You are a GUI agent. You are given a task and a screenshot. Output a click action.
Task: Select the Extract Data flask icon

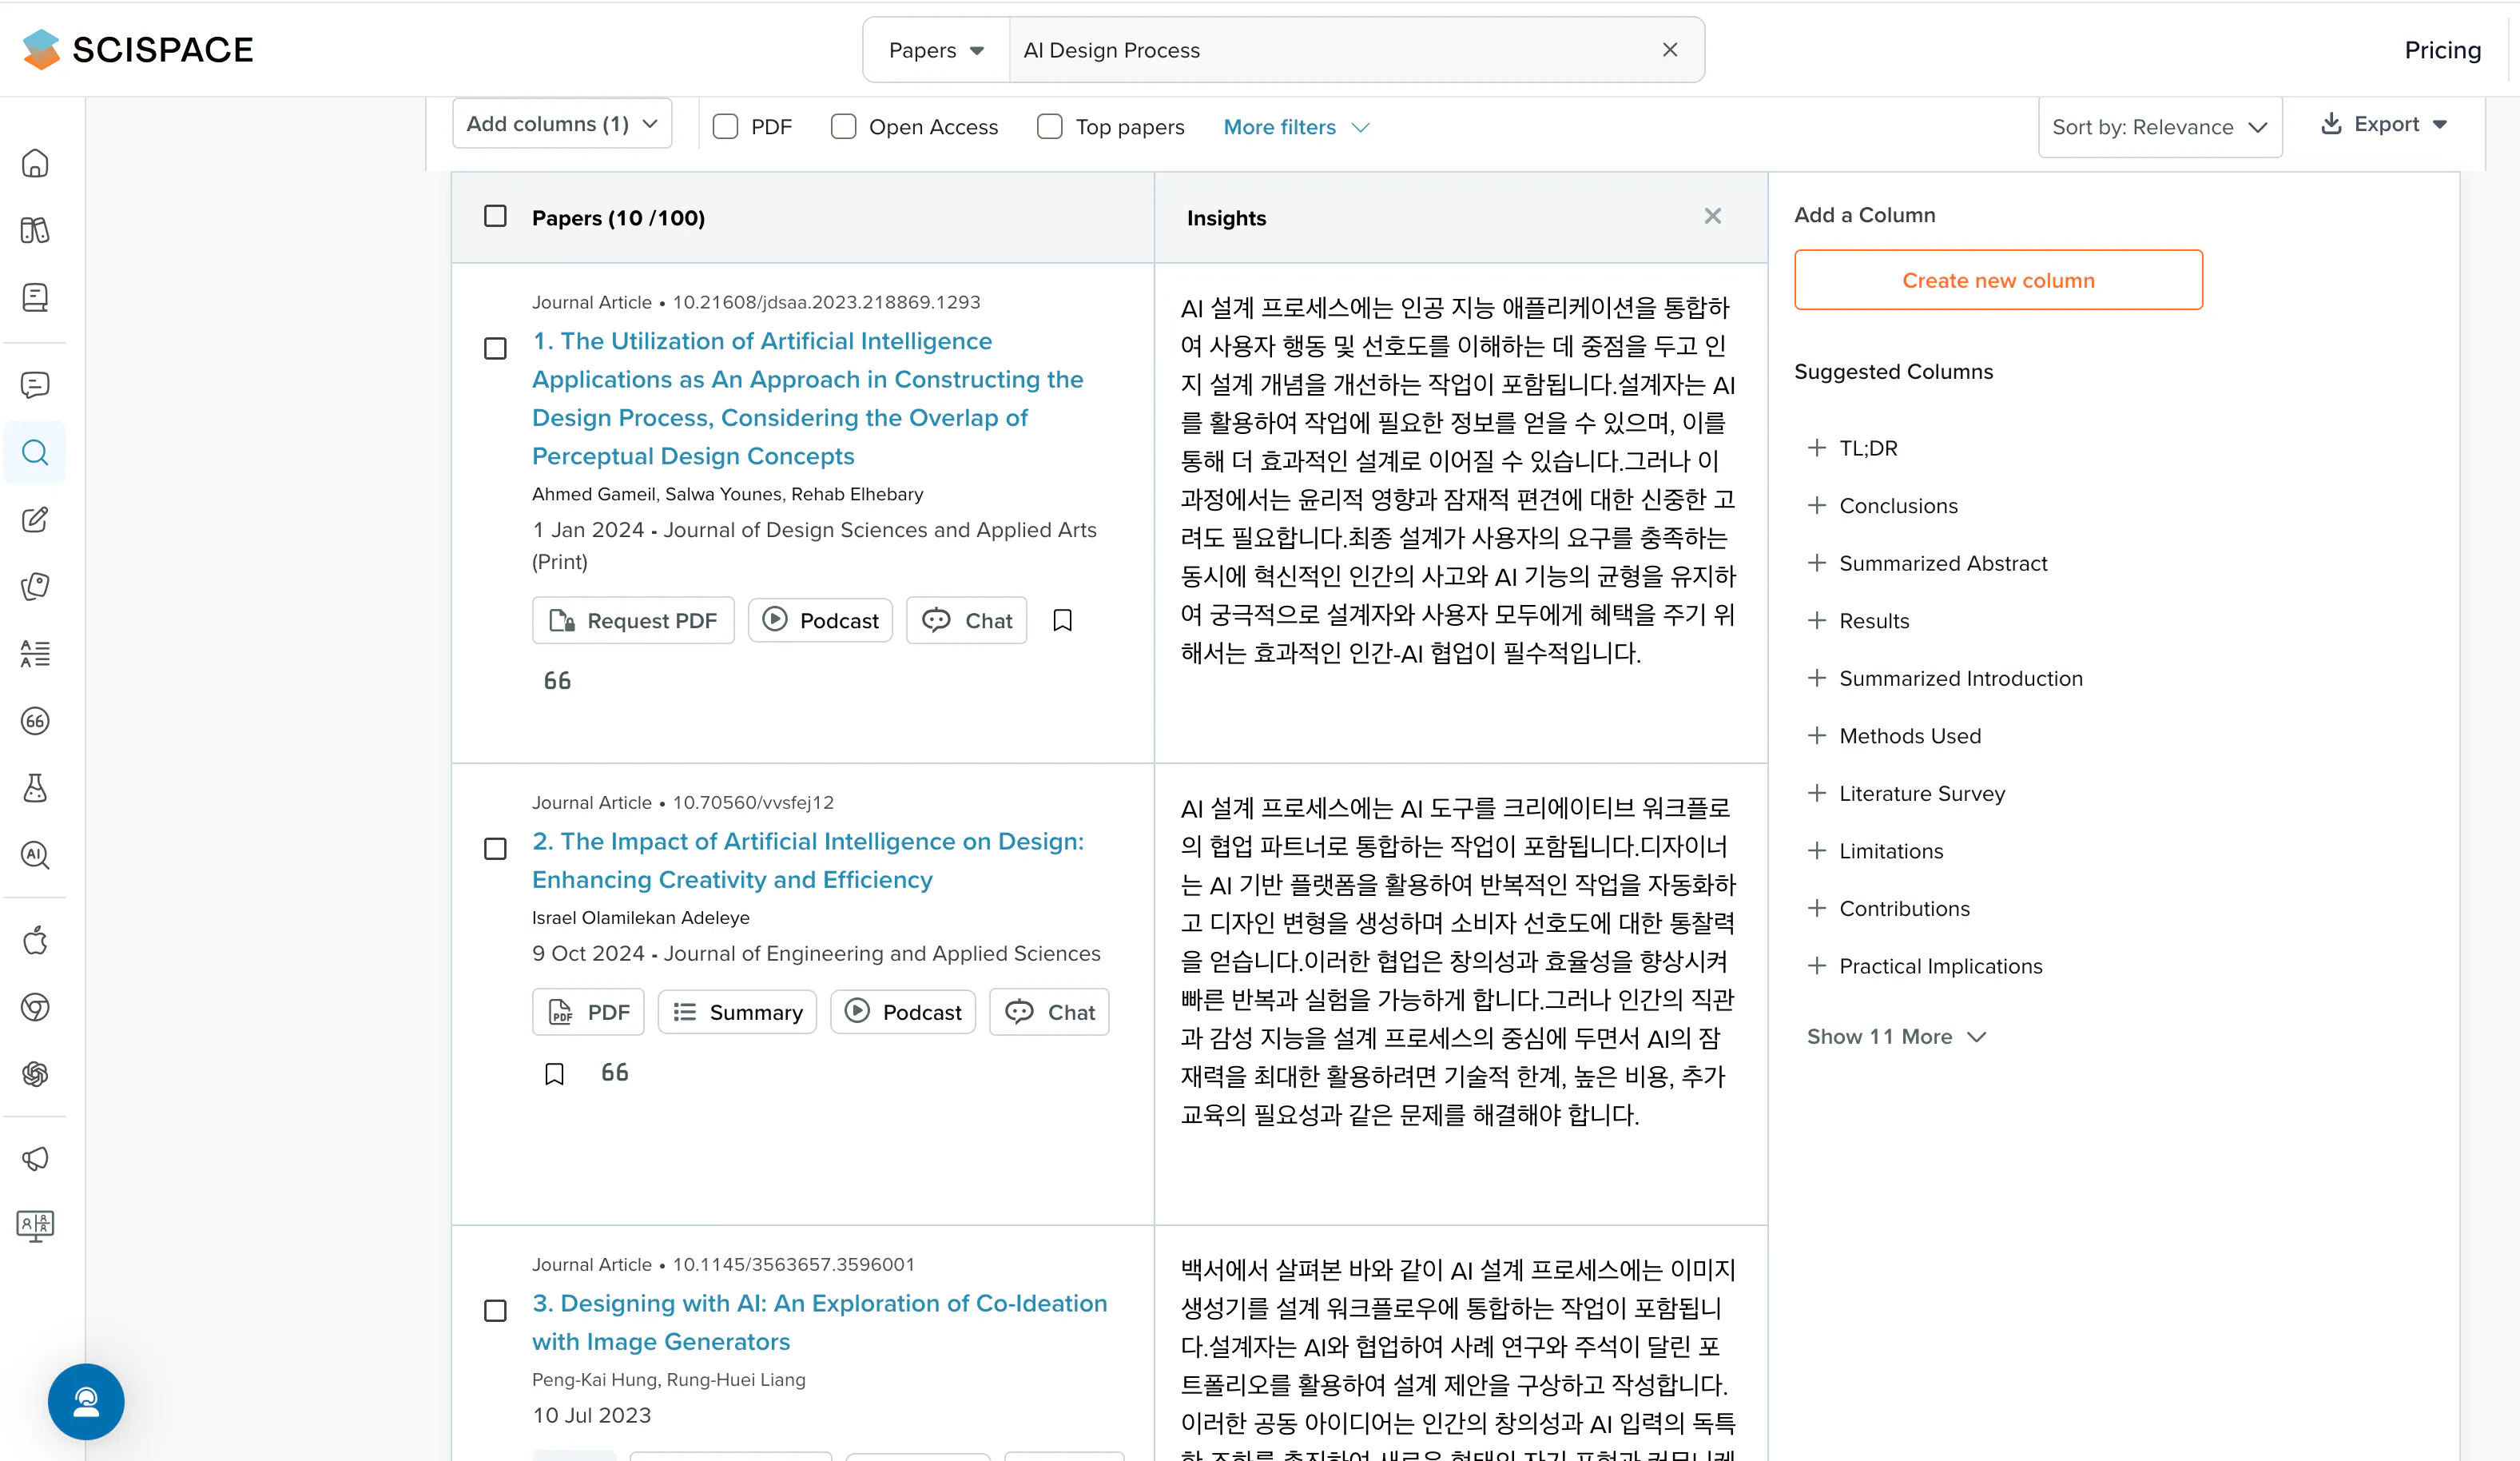[35, 788]
